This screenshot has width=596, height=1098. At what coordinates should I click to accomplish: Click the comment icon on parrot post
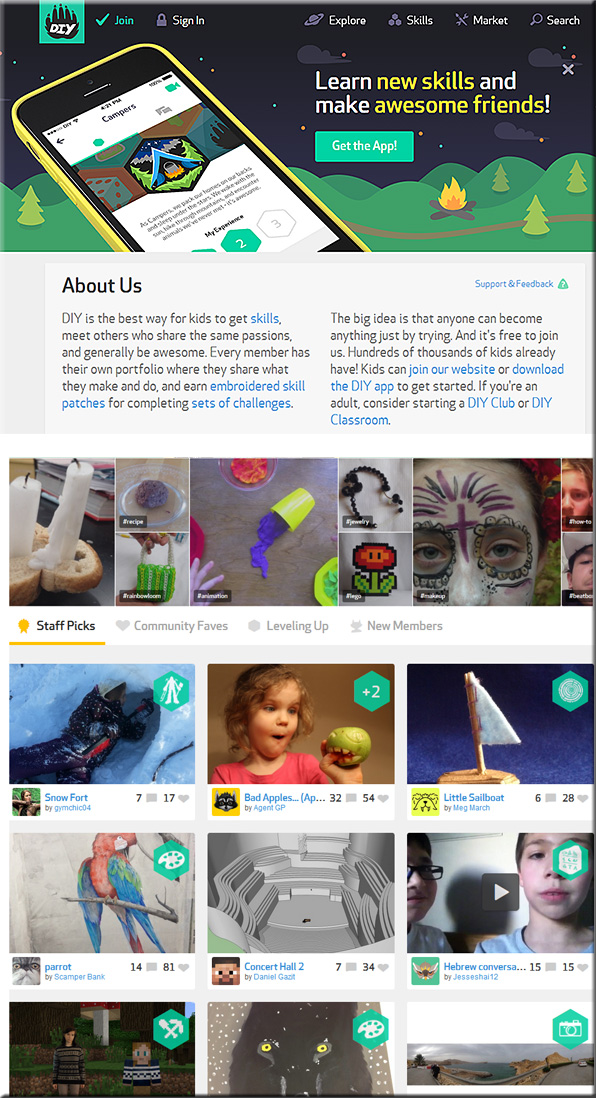(x=152, y=968)
